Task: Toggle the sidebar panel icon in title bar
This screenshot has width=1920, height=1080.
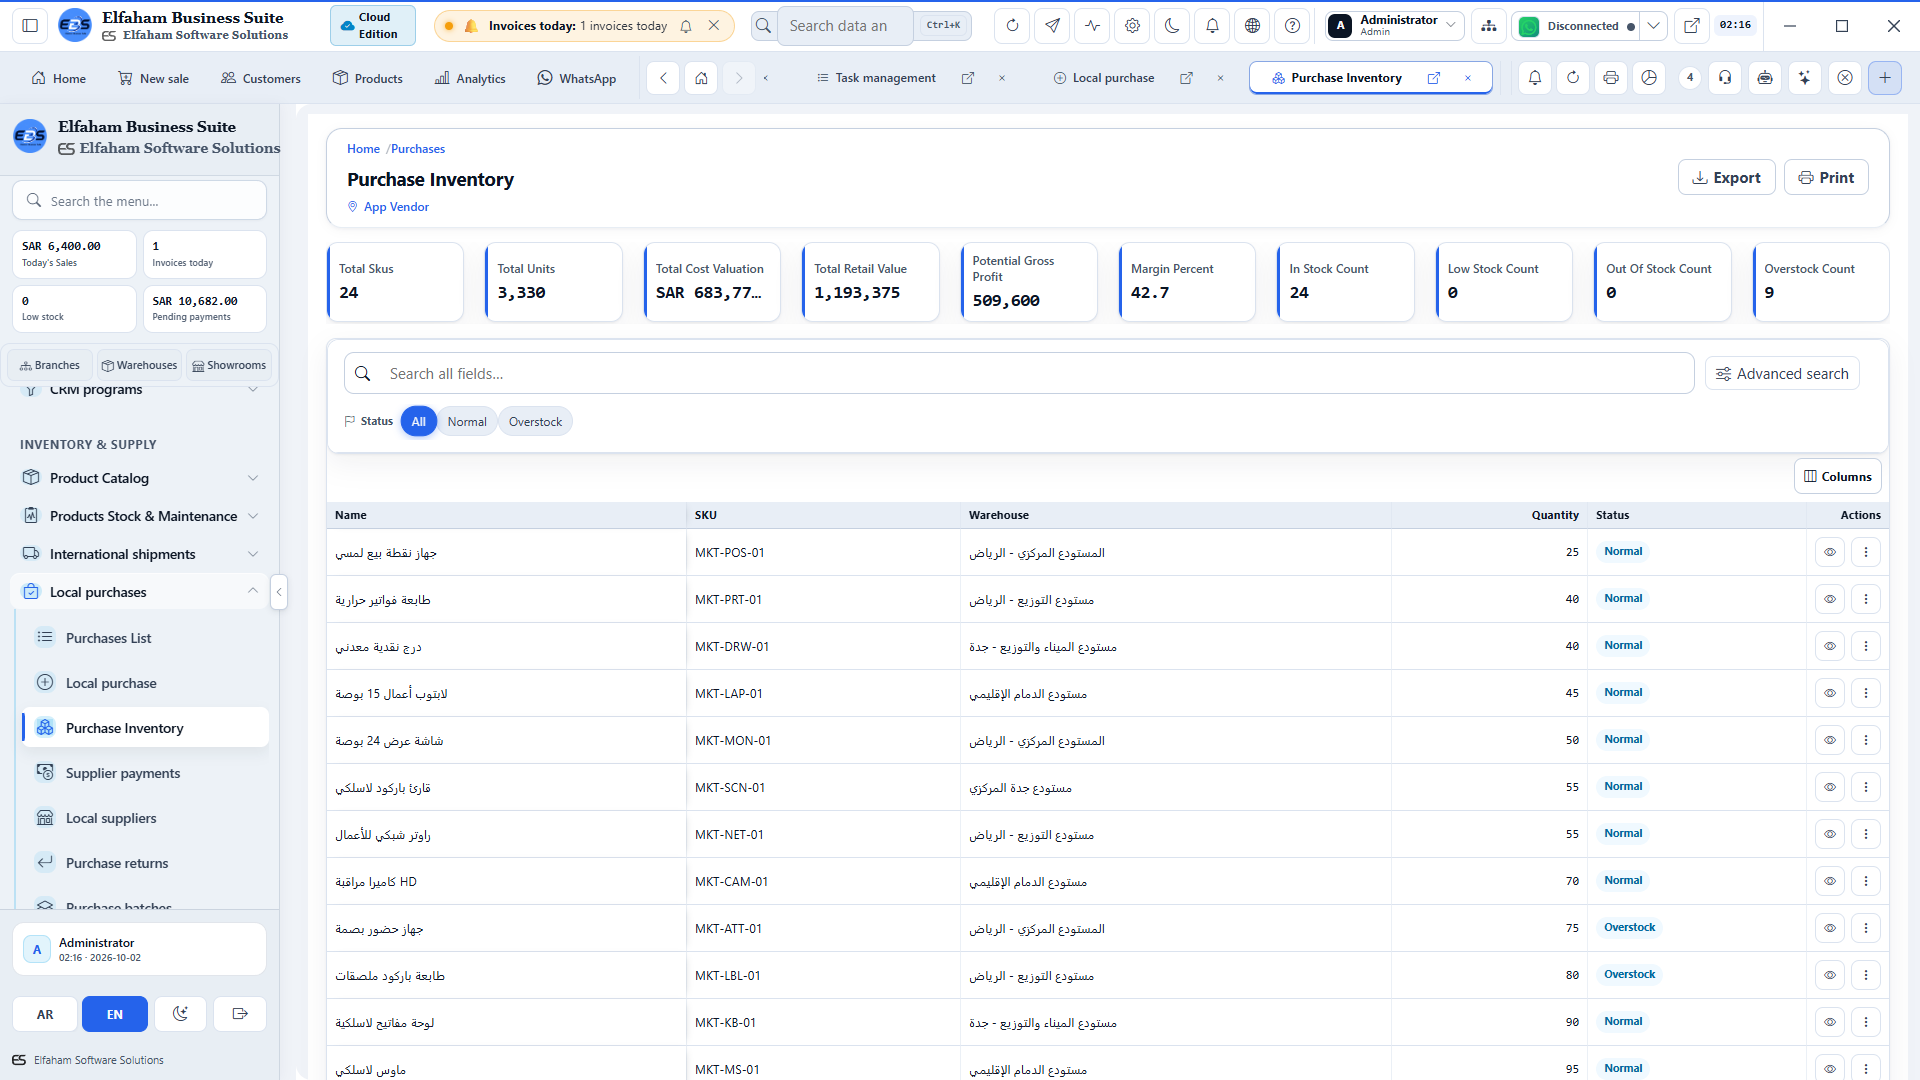Action: click(x=30, y=26)
